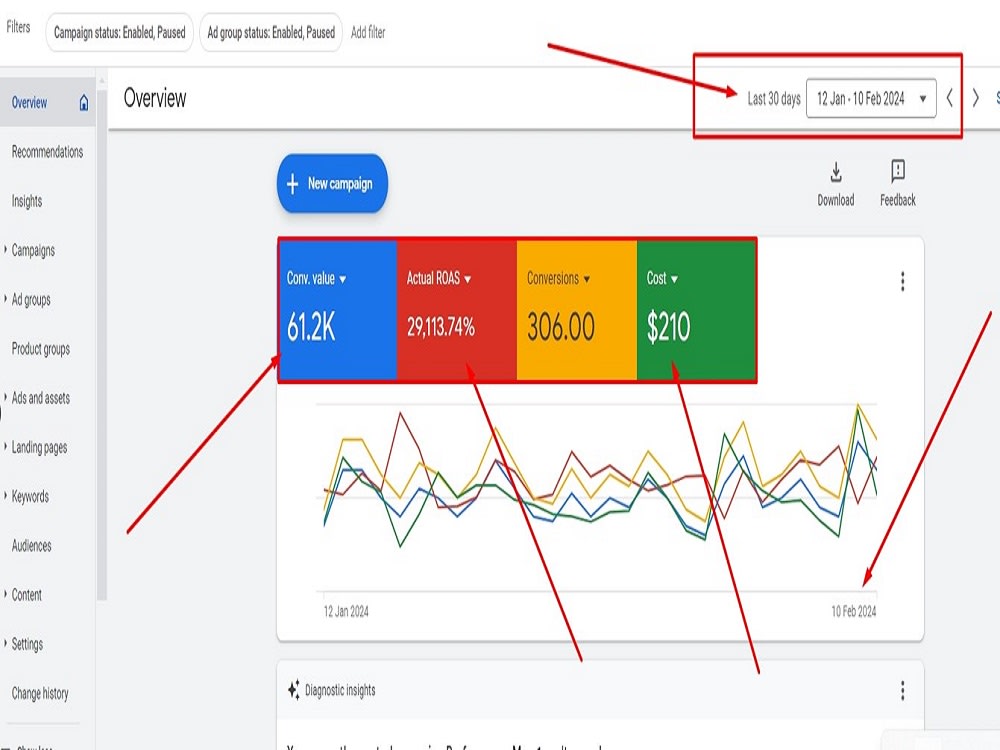Open Change history in the sidebar
The width and height of the screenshot is (1000, 750).
coord(40,693)
